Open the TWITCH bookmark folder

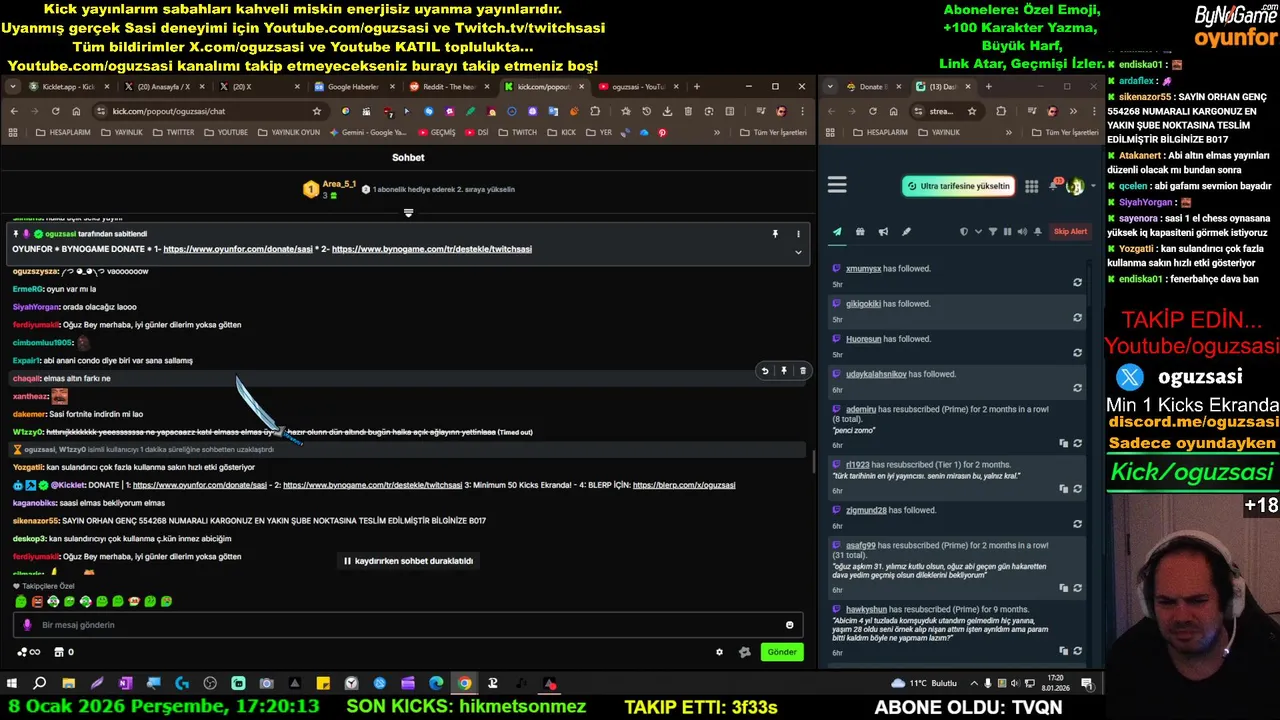pos(518,132)
